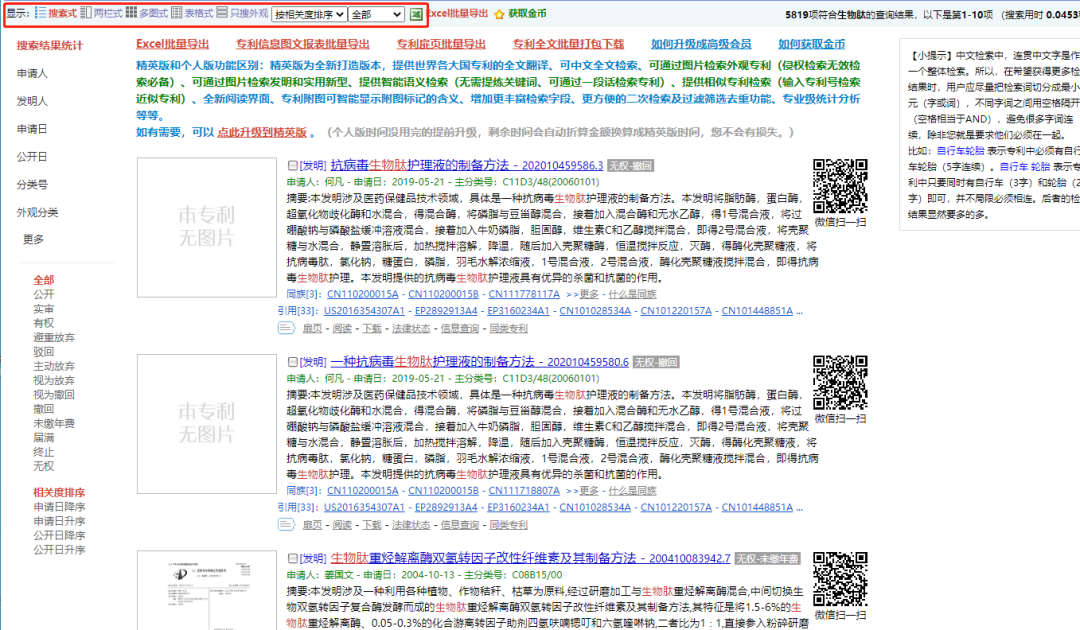Tick checkbox for 生物肽重烃解离酶 patent
Image resolution: width=1080 pixels, height=630 pixels.
pyautogui.click(x=293, y=558)
